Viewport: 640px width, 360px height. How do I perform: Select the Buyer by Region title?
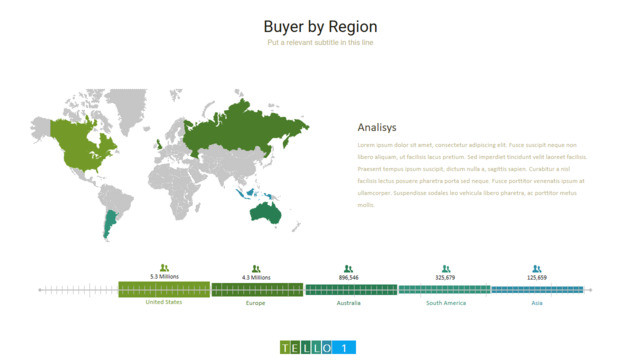(320, 27)
